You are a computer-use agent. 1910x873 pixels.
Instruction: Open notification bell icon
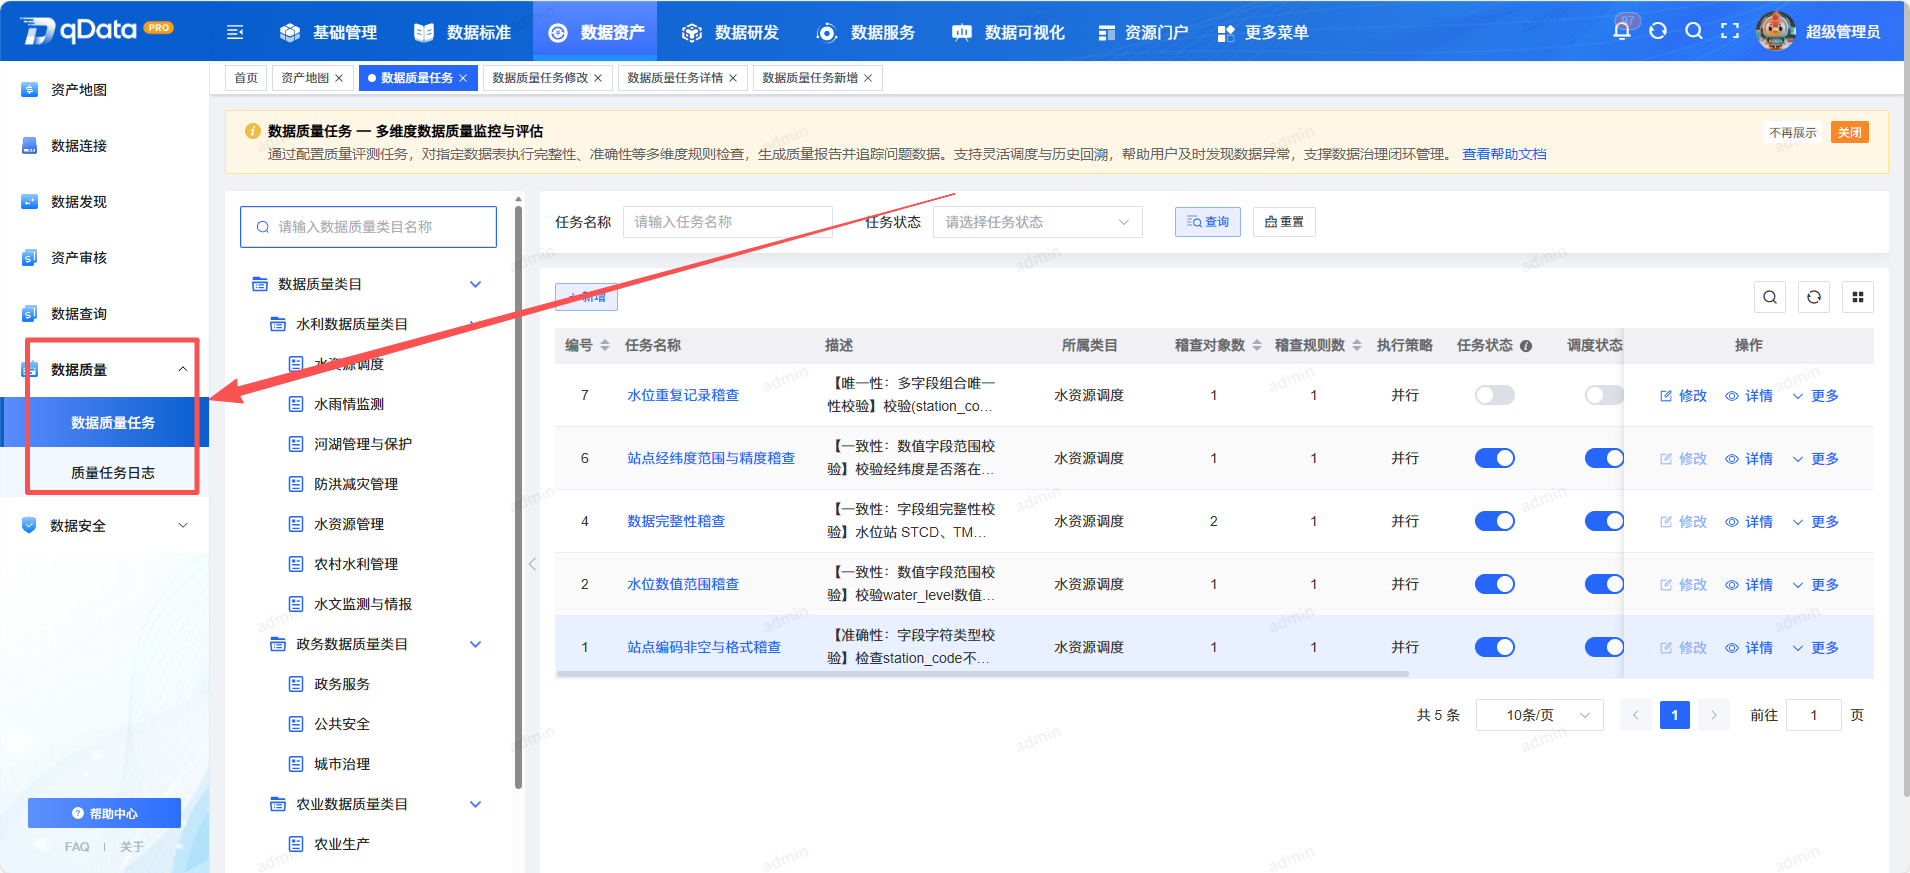[x=1622, y=30]
